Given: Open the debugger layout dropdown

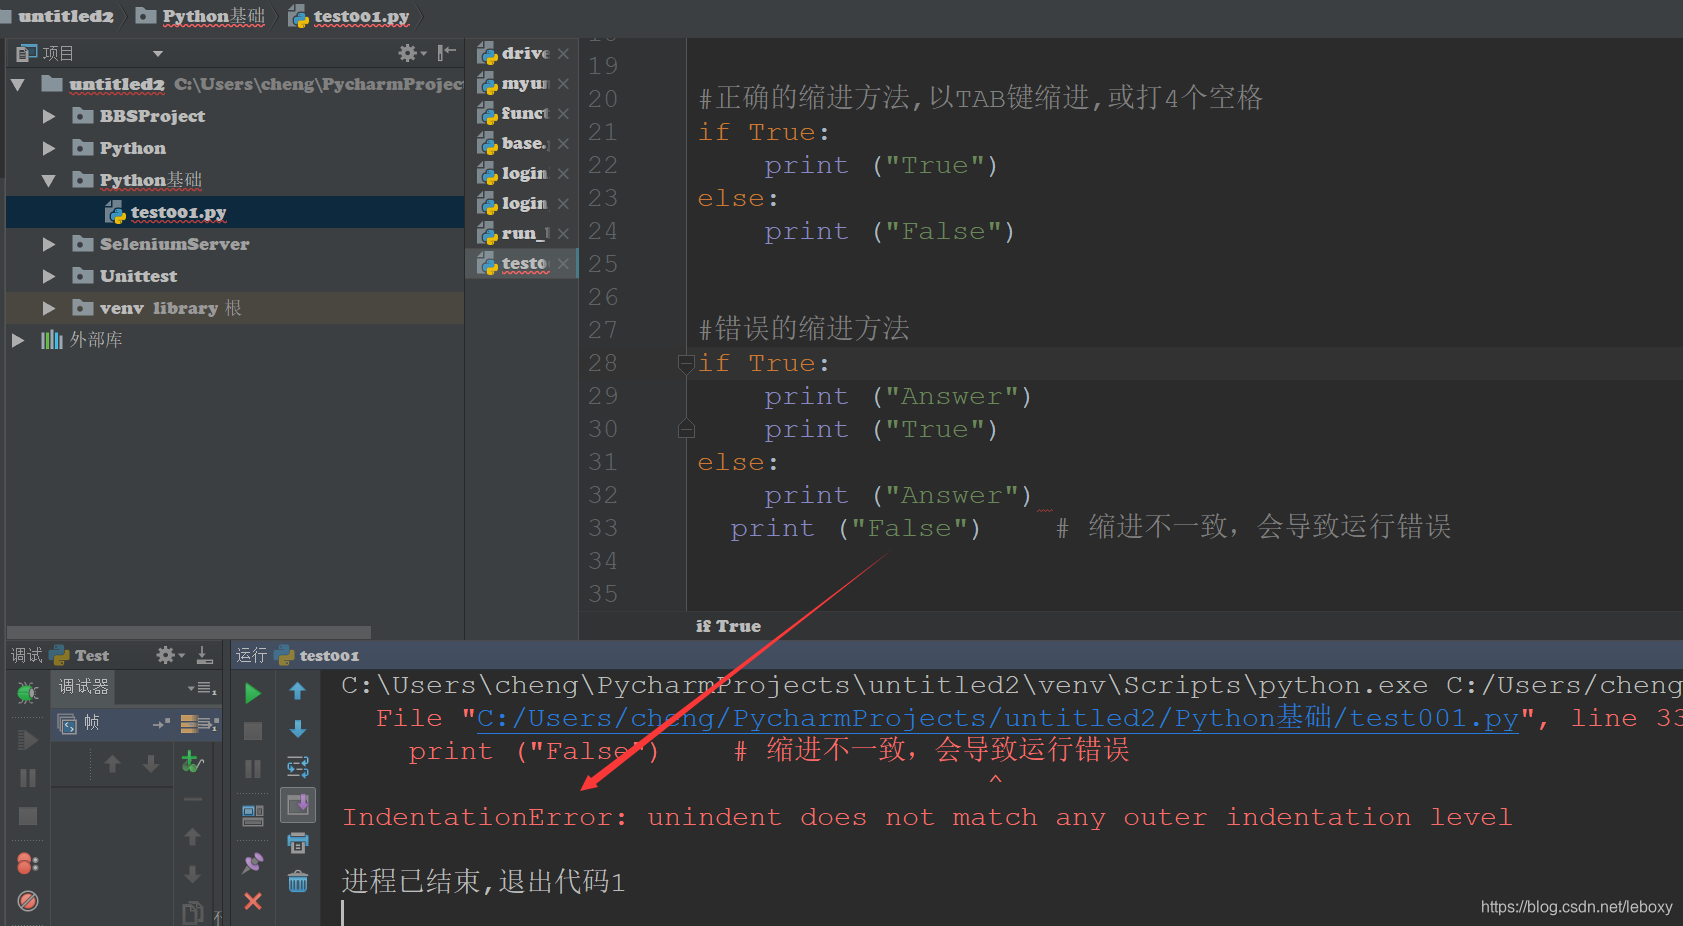Looking at the screenshot, I should 202,688.
